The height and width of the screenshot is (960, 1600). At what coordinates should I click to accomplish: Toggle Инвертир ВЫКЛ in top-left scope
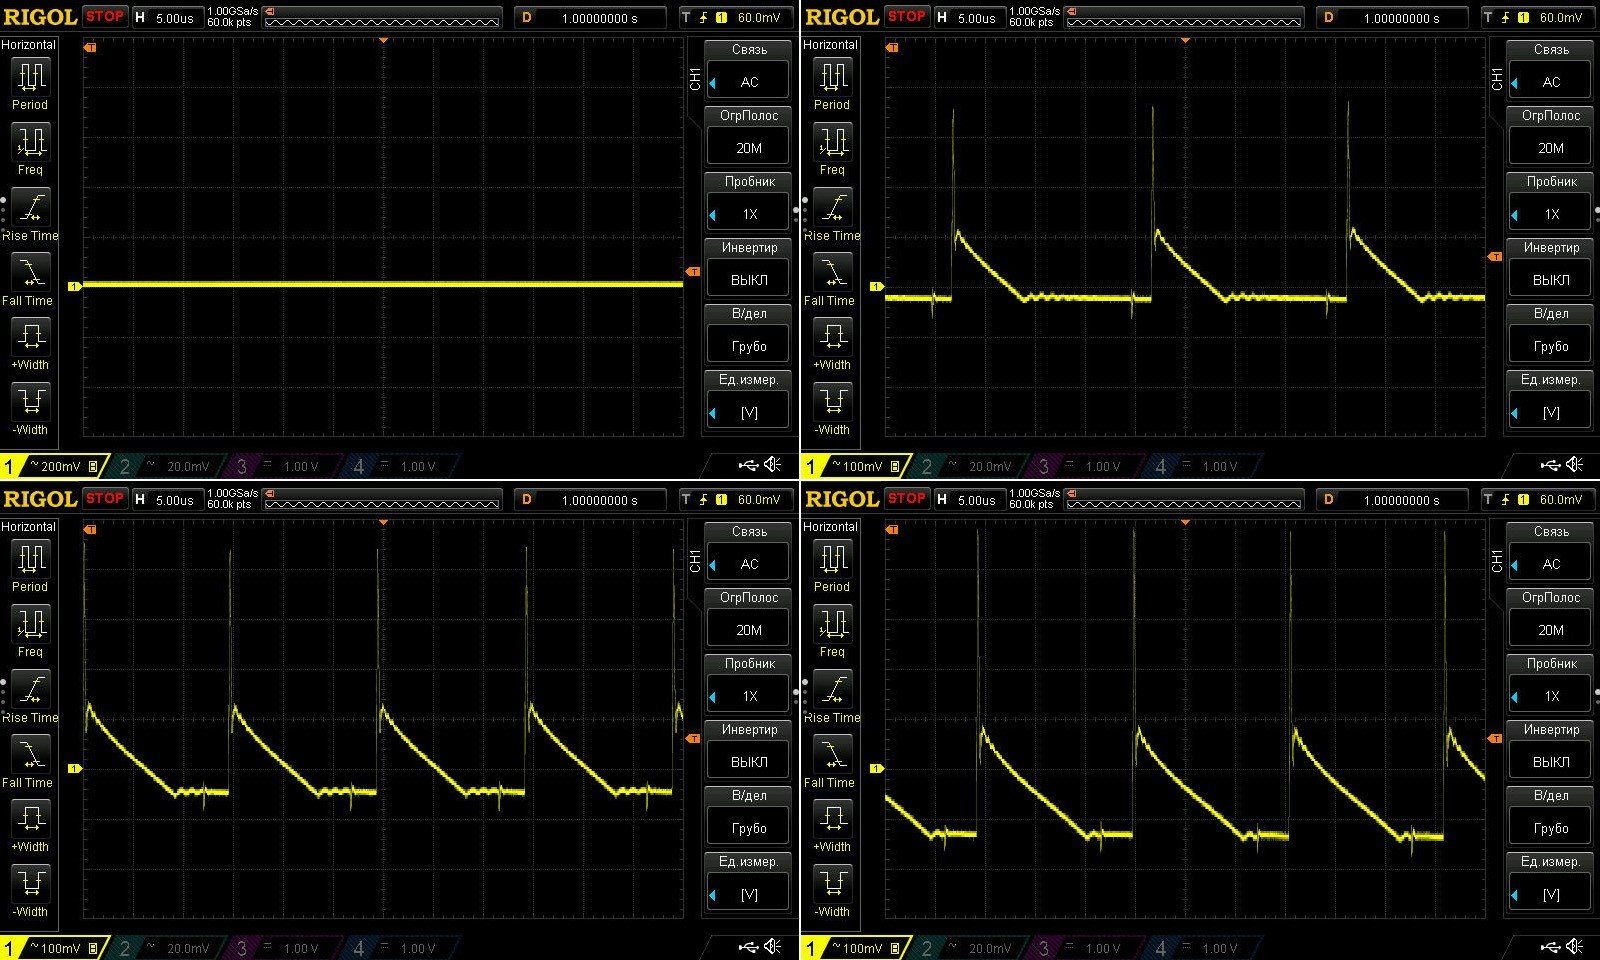click(x=748, y=279)
